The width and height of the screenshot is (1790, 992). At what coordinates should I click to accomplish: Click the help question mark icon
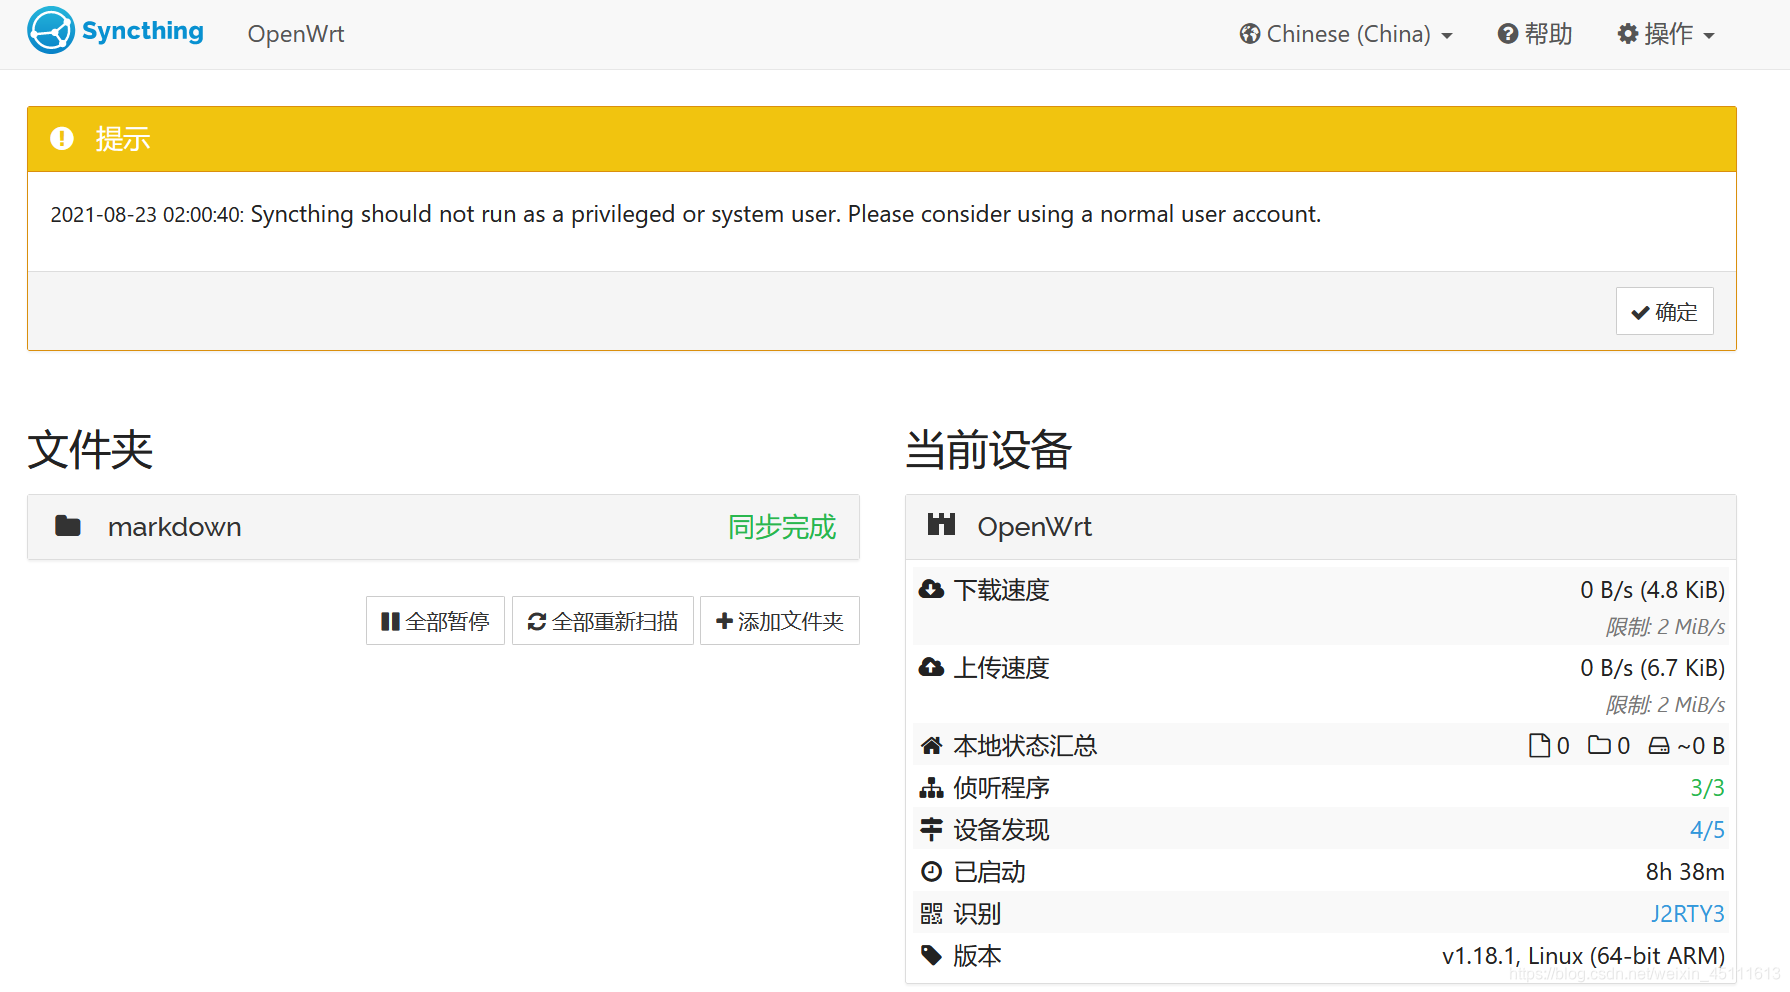[1507, 34]
